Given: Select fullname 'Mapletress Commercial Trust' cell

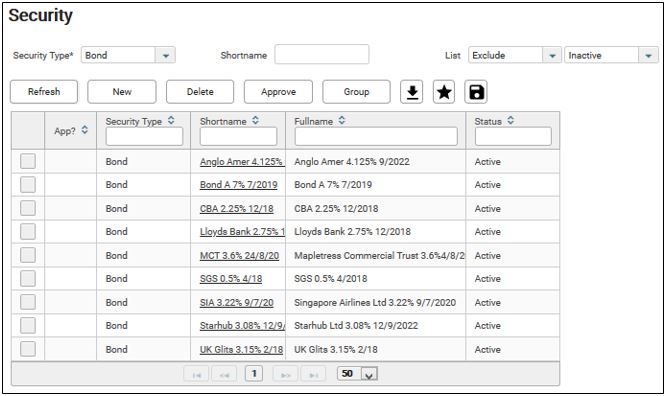Looking at the screenshot, I should 376,255.
